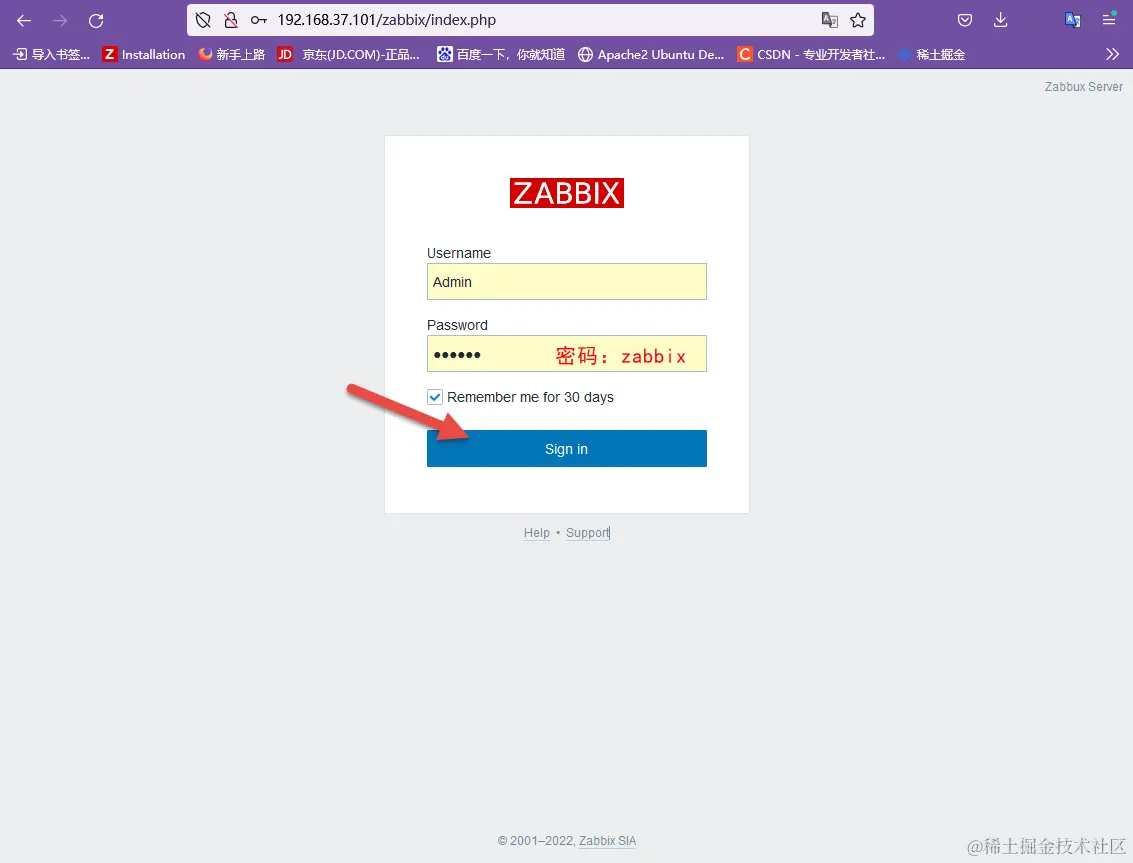Save page to Pocket

tap(964, 19)
